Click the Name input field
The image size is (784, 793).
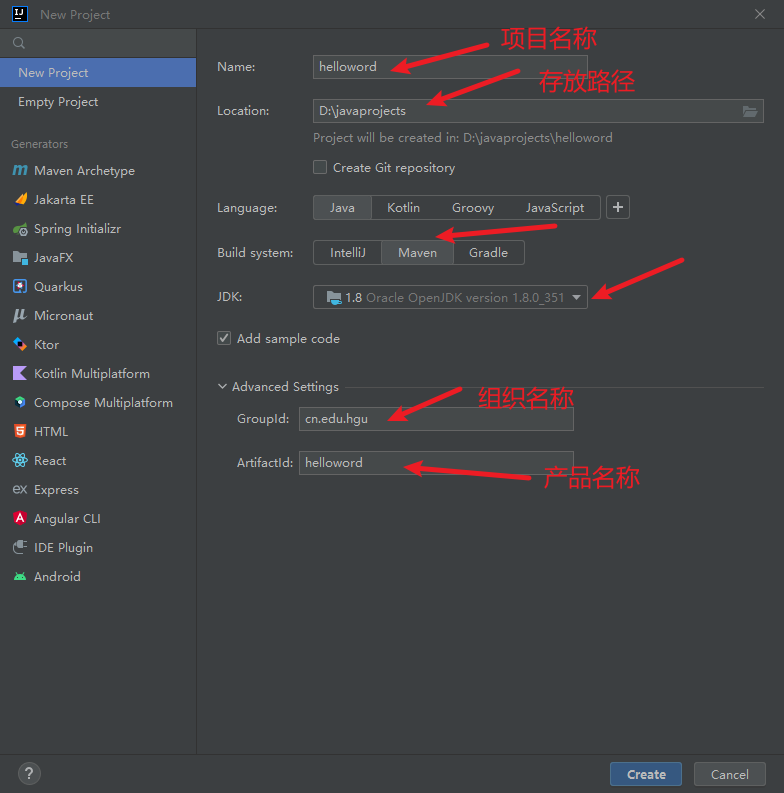coord(450,67)
